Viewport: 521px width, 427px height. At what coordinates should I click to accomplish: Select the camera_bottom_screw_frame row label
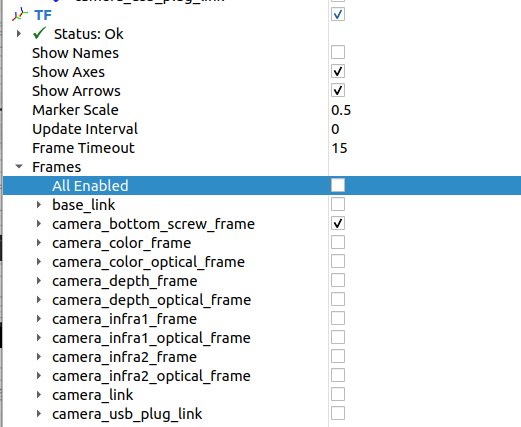153,224
